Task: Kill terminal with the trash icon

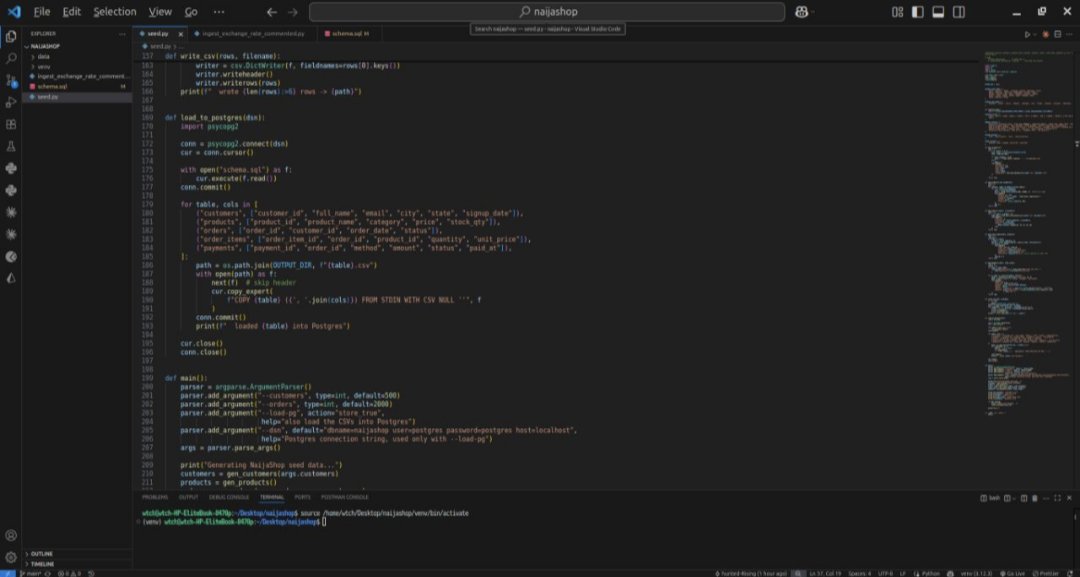Action: click(1035, 498)
